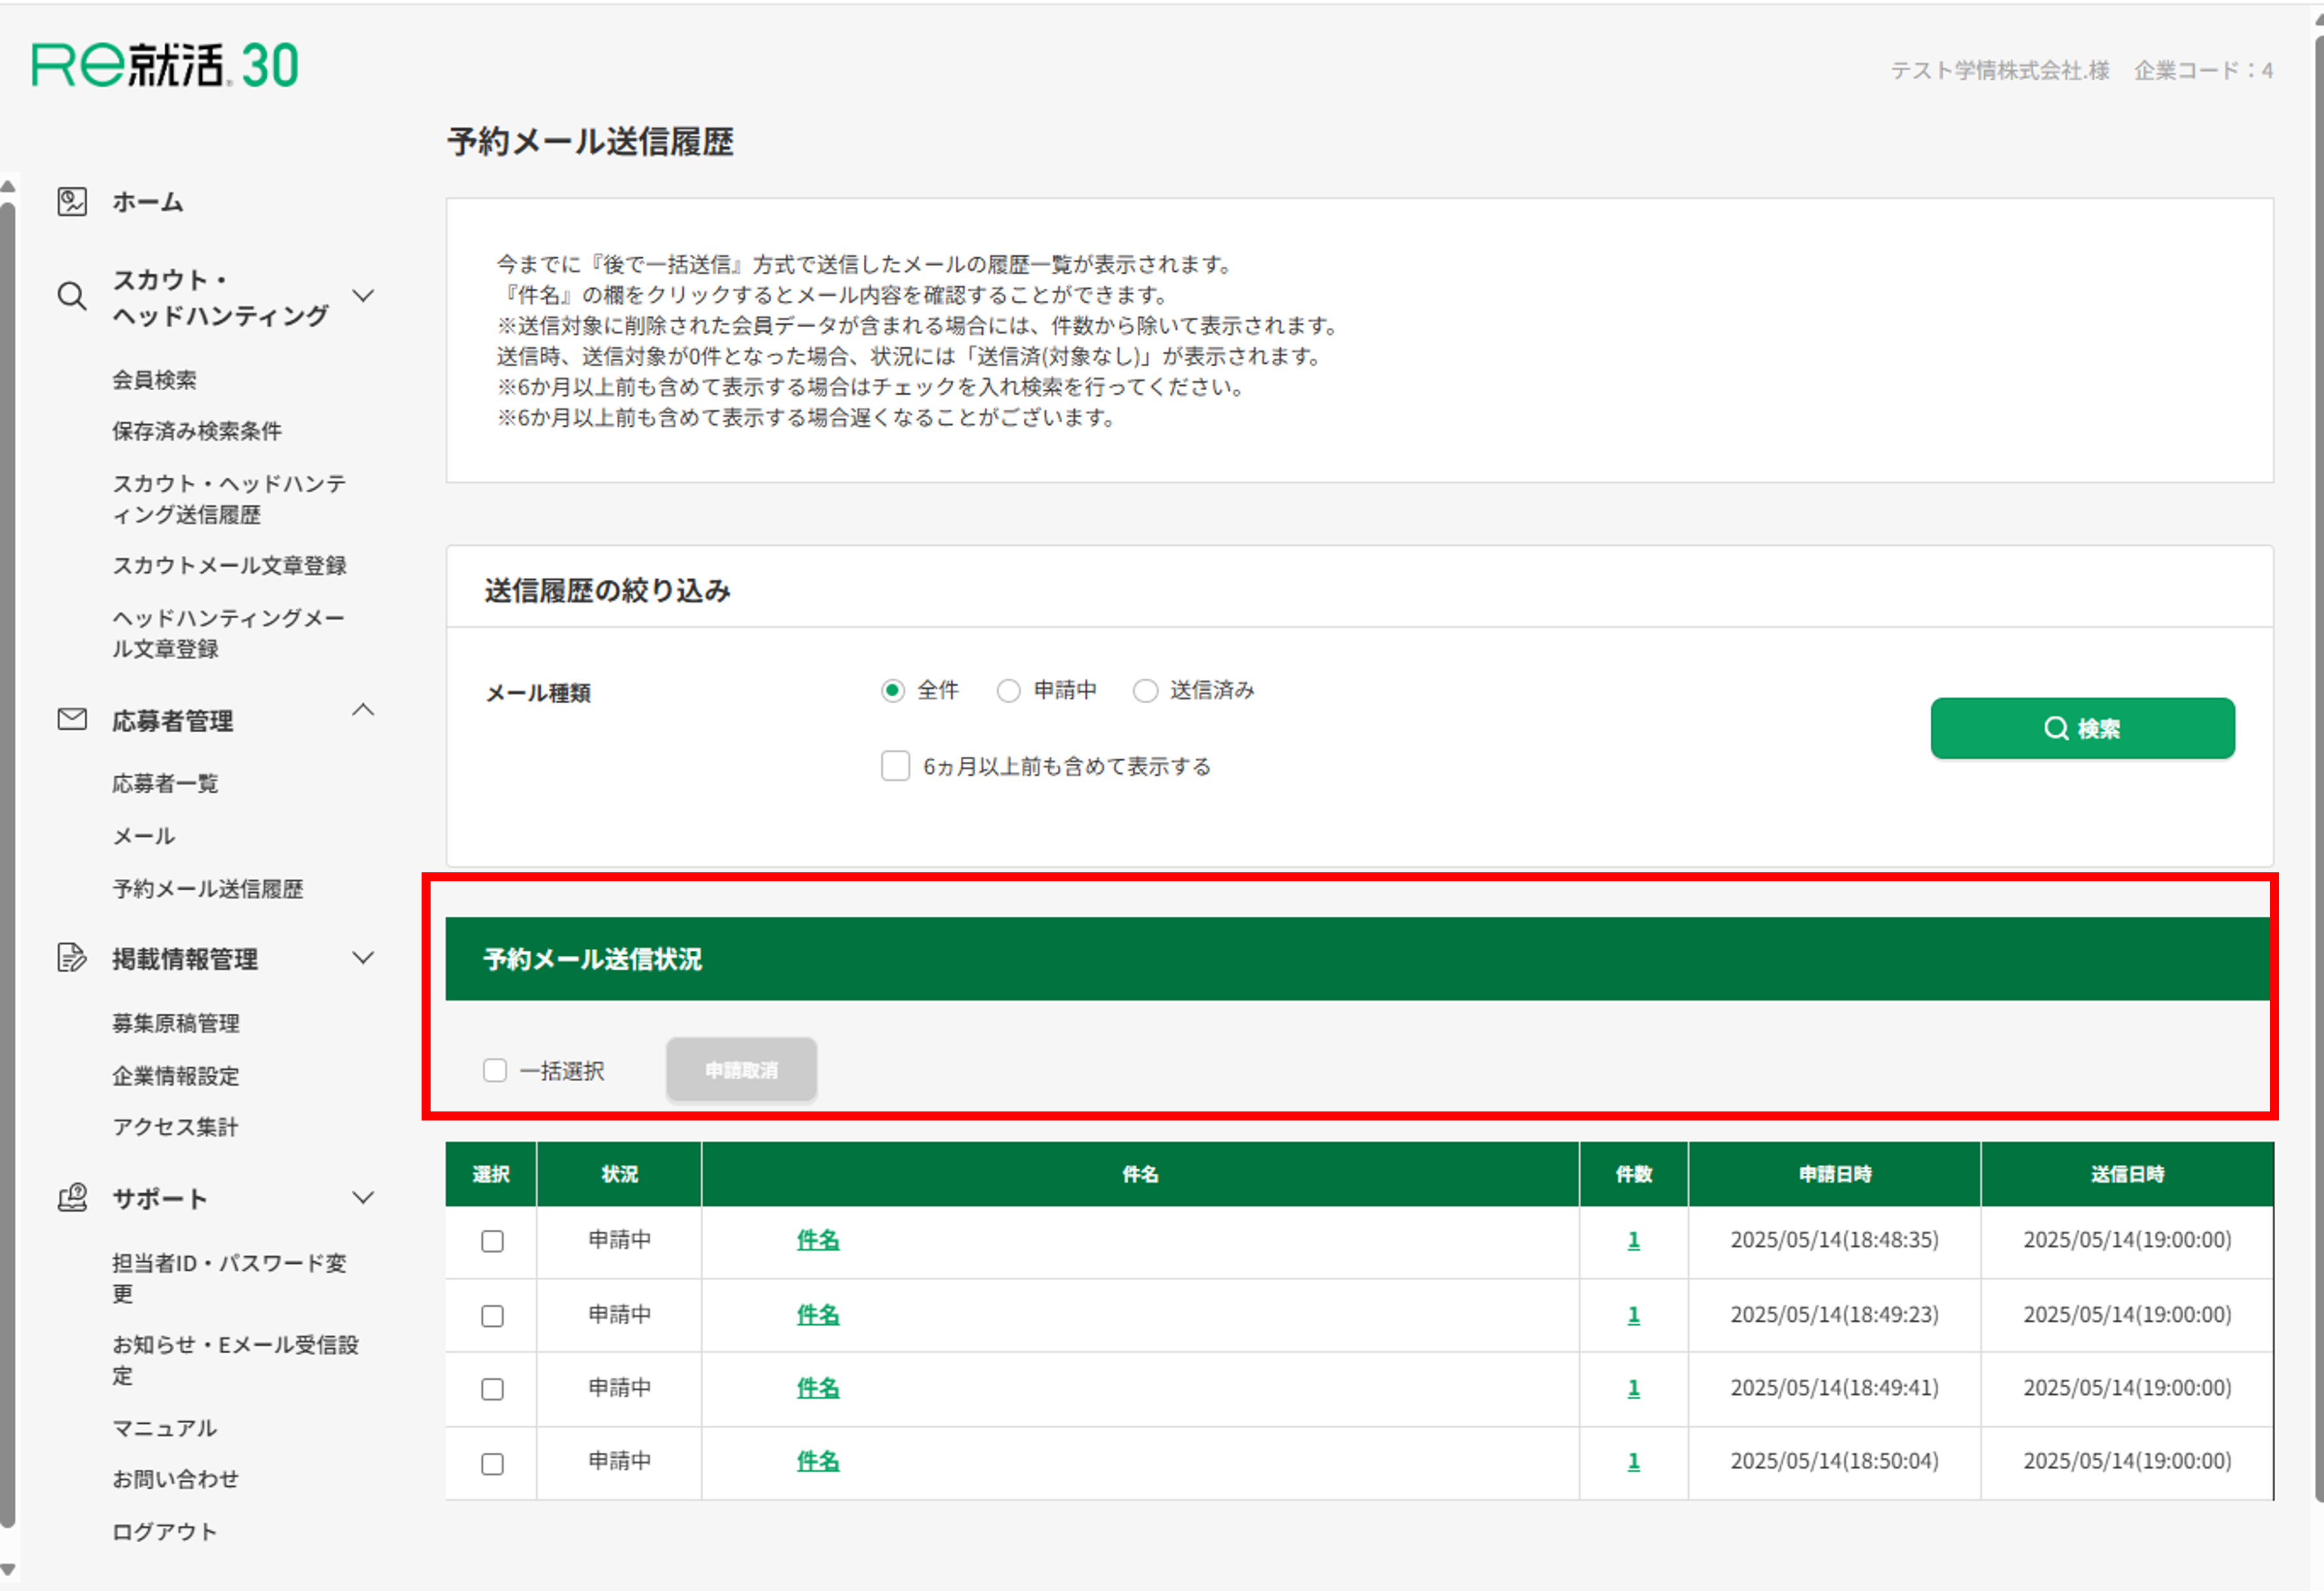
Task: Open お問い合わせ in the sidebar
Action: coord(176,1479)
